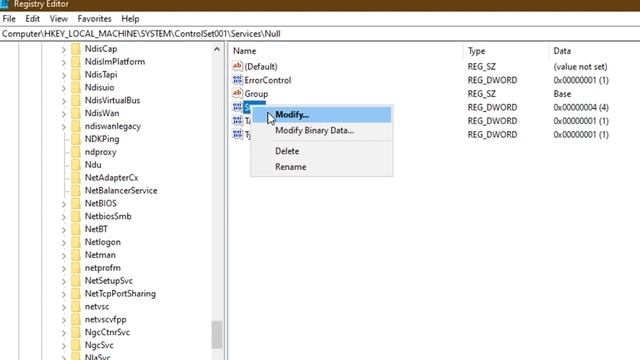Expand the netprofm tree node
The width and height of the screenshot is (640, 360).
coord(64,269)
